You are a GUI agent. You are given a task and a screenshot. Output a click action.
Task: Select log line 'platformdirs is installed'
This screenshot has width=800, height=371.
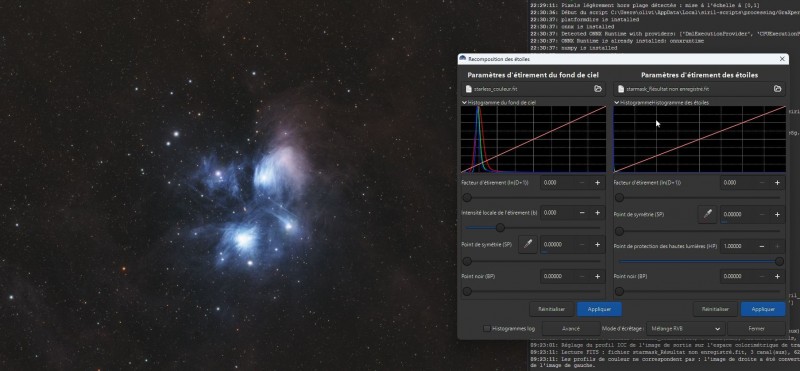click(x=585, y=19)
